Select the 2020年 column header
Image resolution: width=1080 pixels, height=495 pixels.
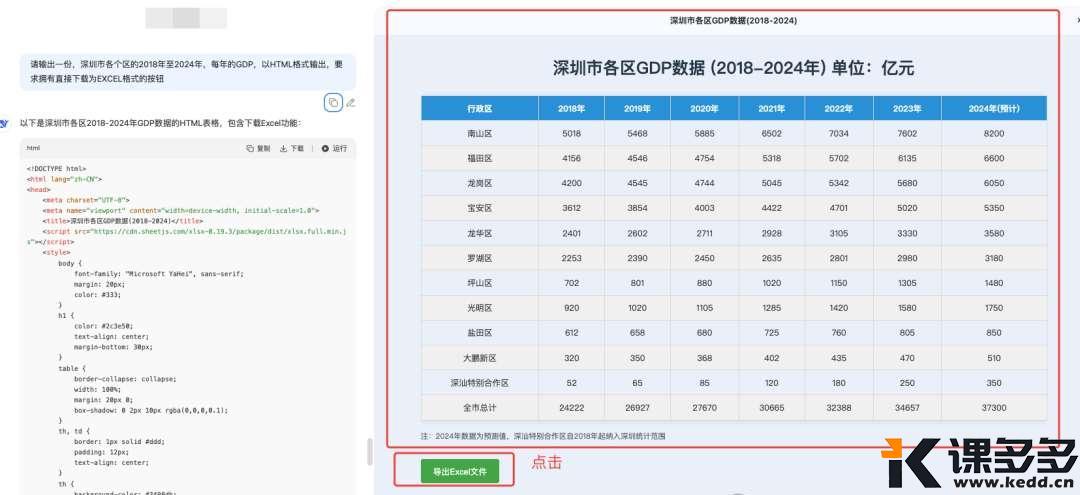pyautogui.click(x=704, y=109)
